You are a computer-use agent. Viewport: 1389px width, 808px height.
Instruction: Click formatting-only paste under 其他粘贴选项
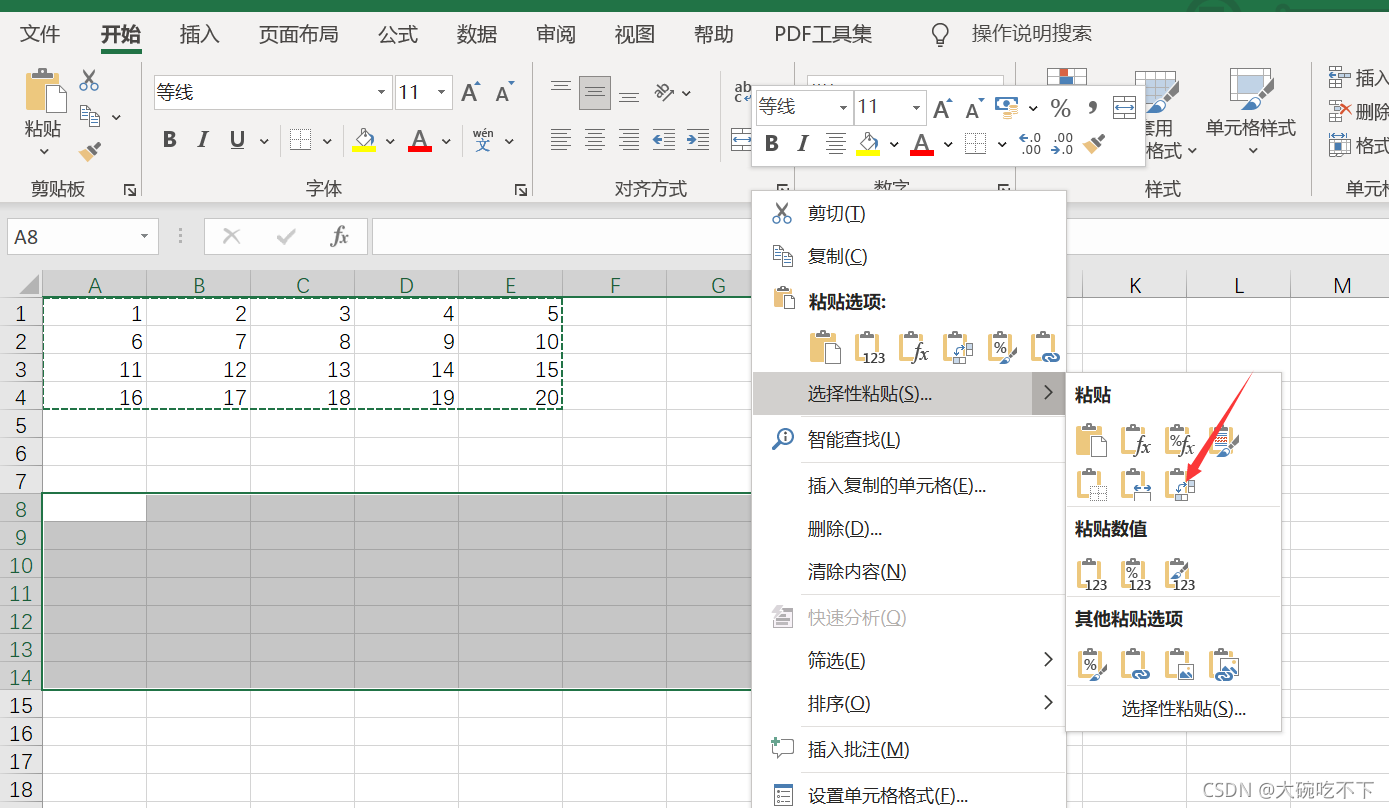click(1091, 664)
